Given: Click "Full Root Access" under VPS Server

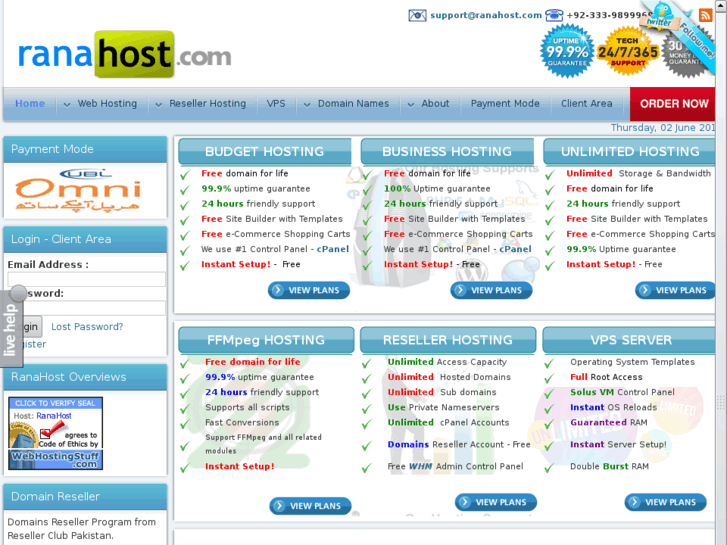Looking at the screenshot, I should pos(606,377).
